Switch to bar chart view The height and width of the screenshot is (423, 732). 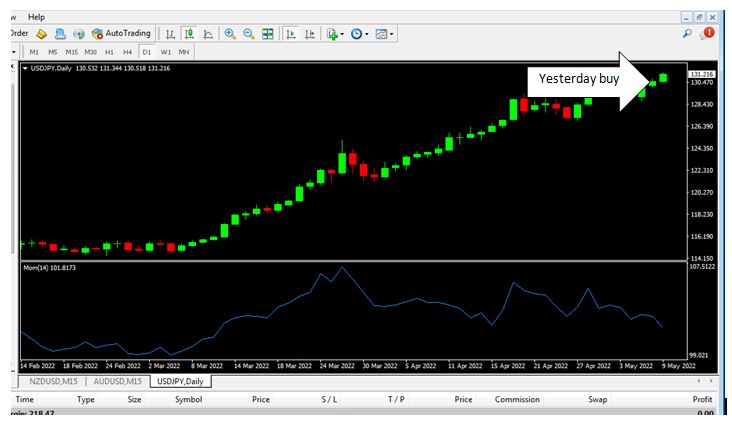point(170,34)
